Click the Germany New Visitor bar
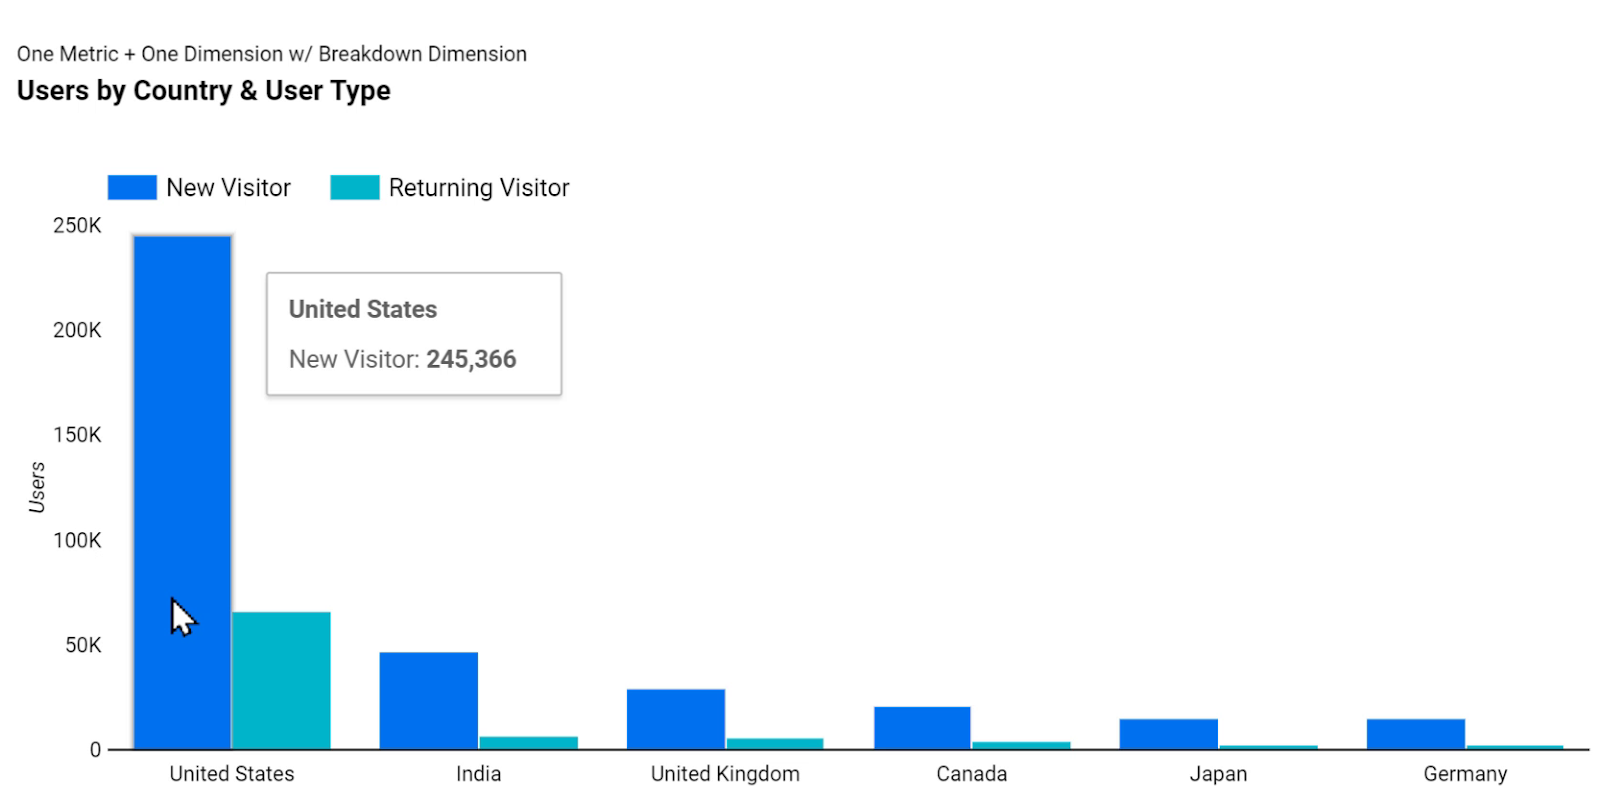1600x800 pixels. tap(1416, 734)
